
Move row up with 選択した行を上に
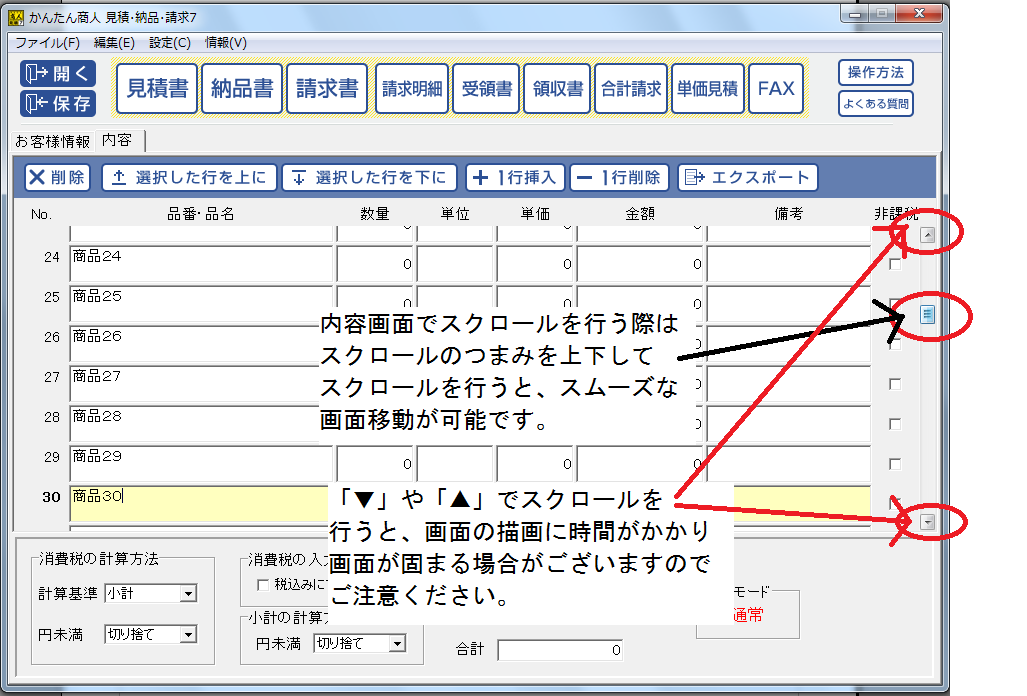tap(189, 177)
